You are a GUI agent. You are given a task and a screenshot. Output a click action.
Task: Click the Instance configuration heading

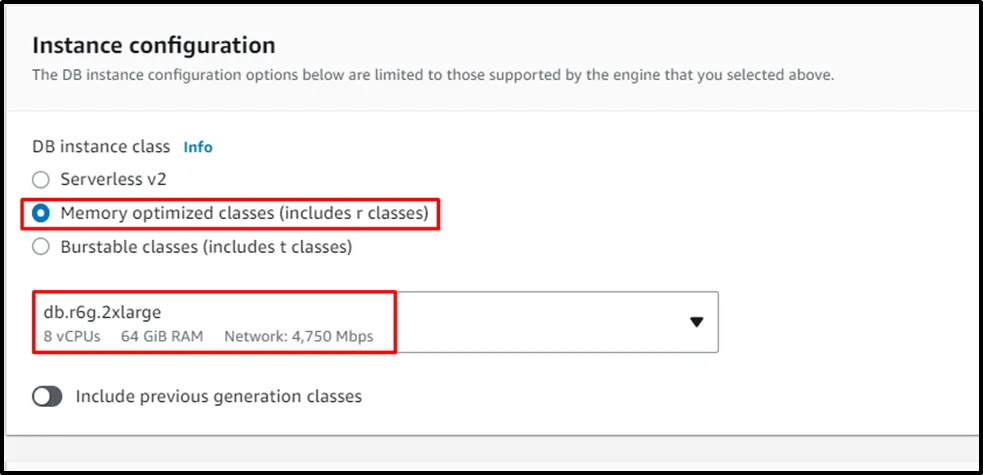click(154, 45)
